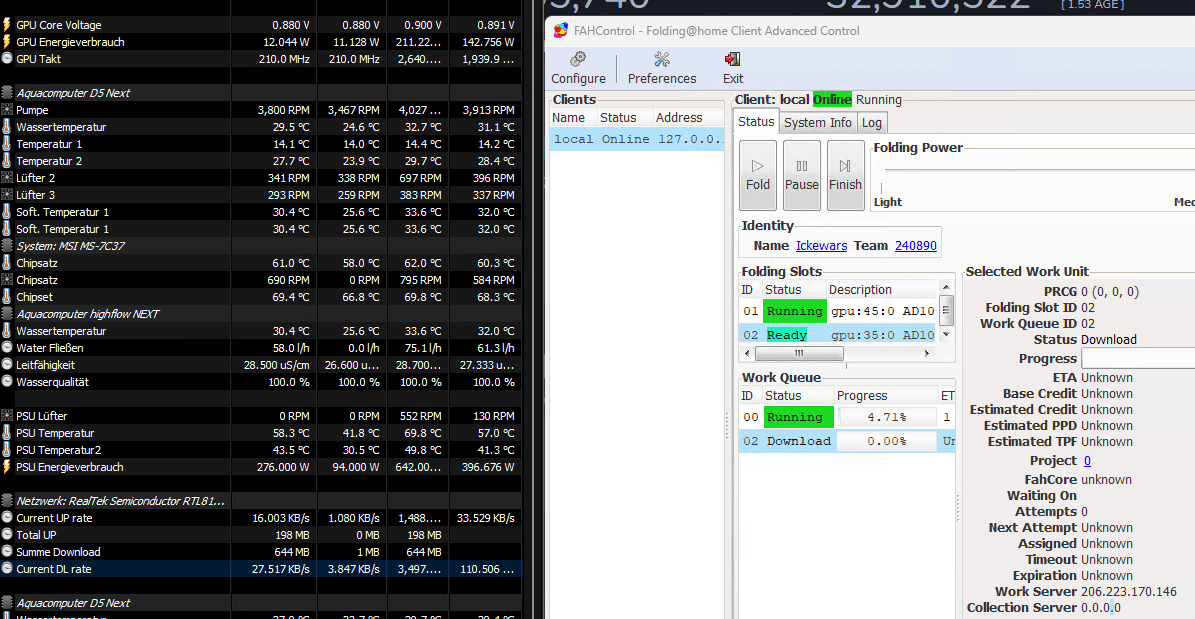The width and height of the screenshot is (1195, 619).
Task: Click the Temperatur 1 thermometer icon
Action: (x=8, y=144)
